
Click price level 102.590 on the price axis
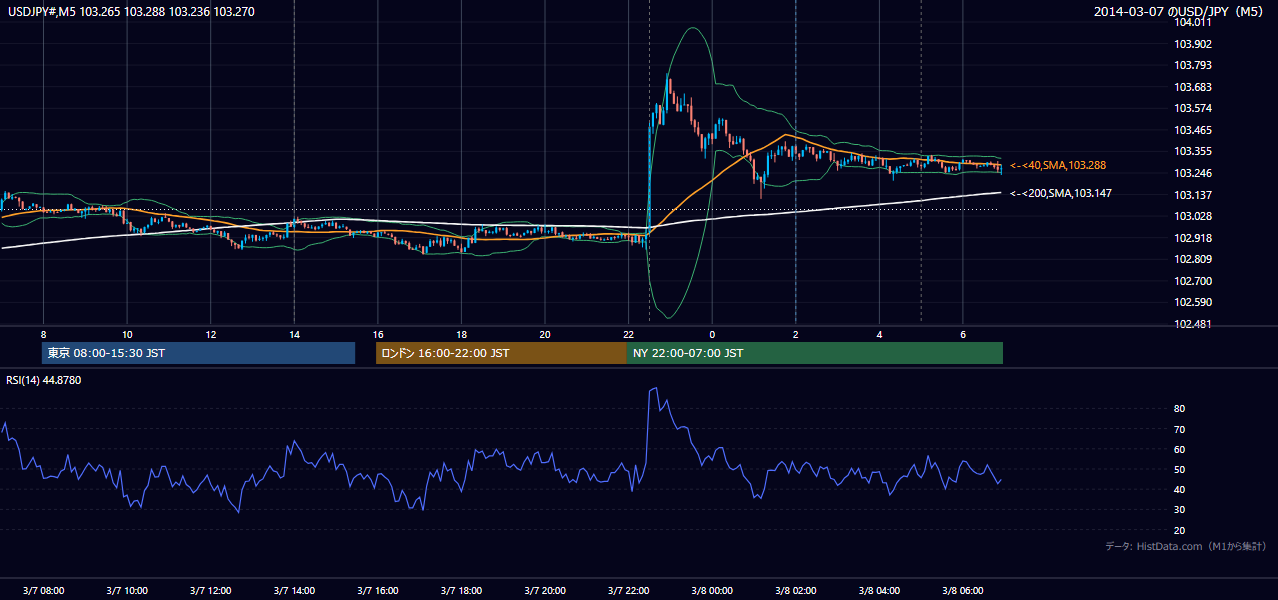tap(1193, 302)
